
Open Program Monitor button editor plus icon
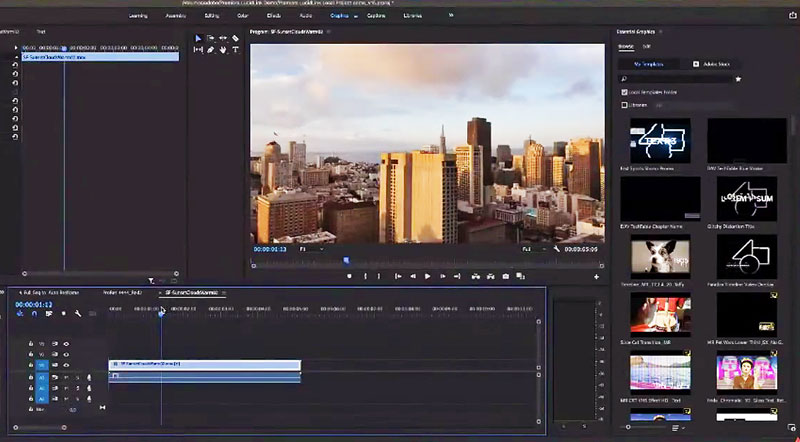[x=596, y=276]
